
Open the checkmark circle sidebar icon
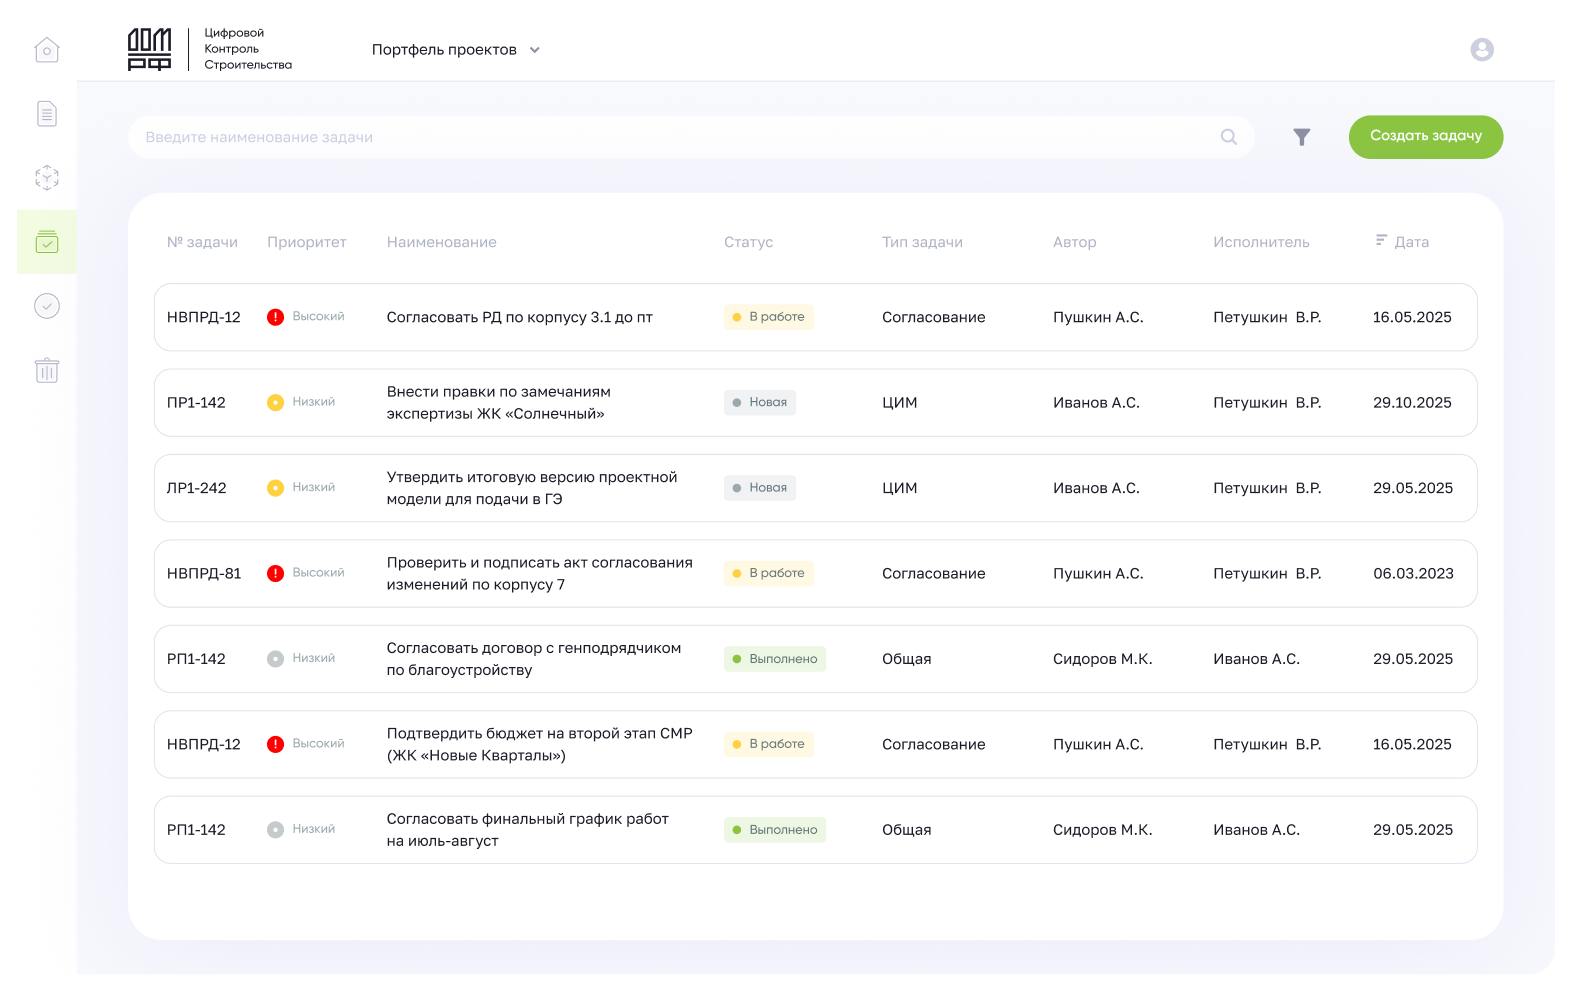47,306
